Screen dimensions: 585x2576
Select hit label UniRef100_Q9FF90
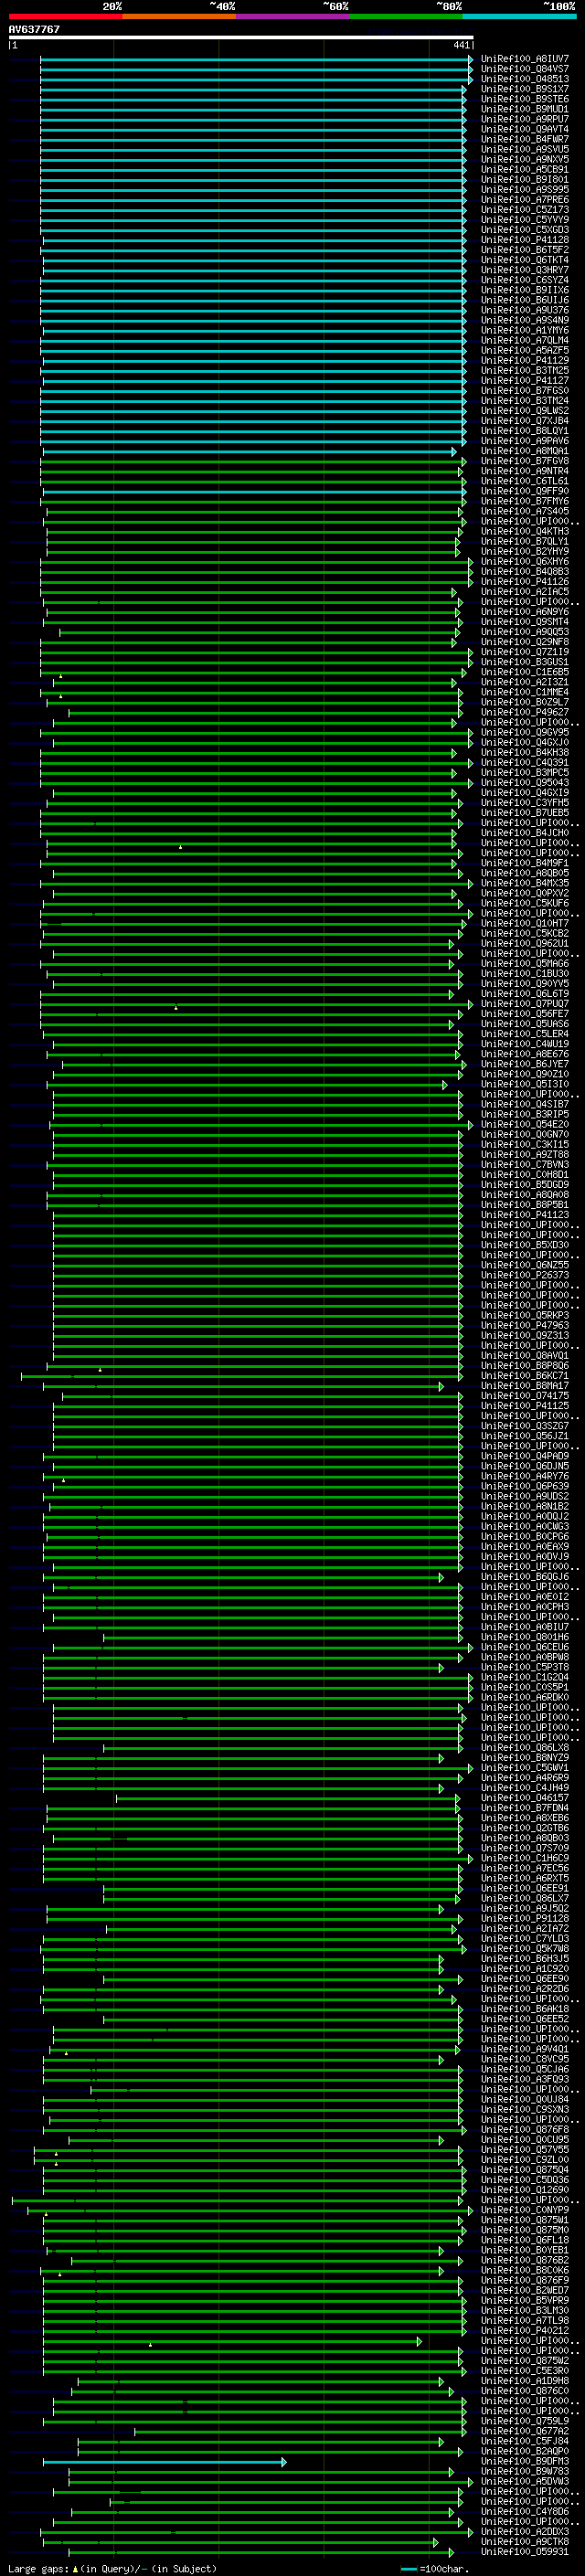point(525,491)
